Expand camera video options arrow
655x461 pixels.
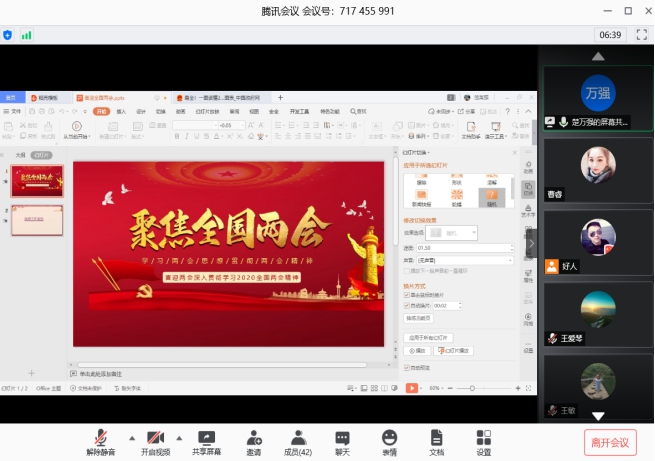[180, 437]
